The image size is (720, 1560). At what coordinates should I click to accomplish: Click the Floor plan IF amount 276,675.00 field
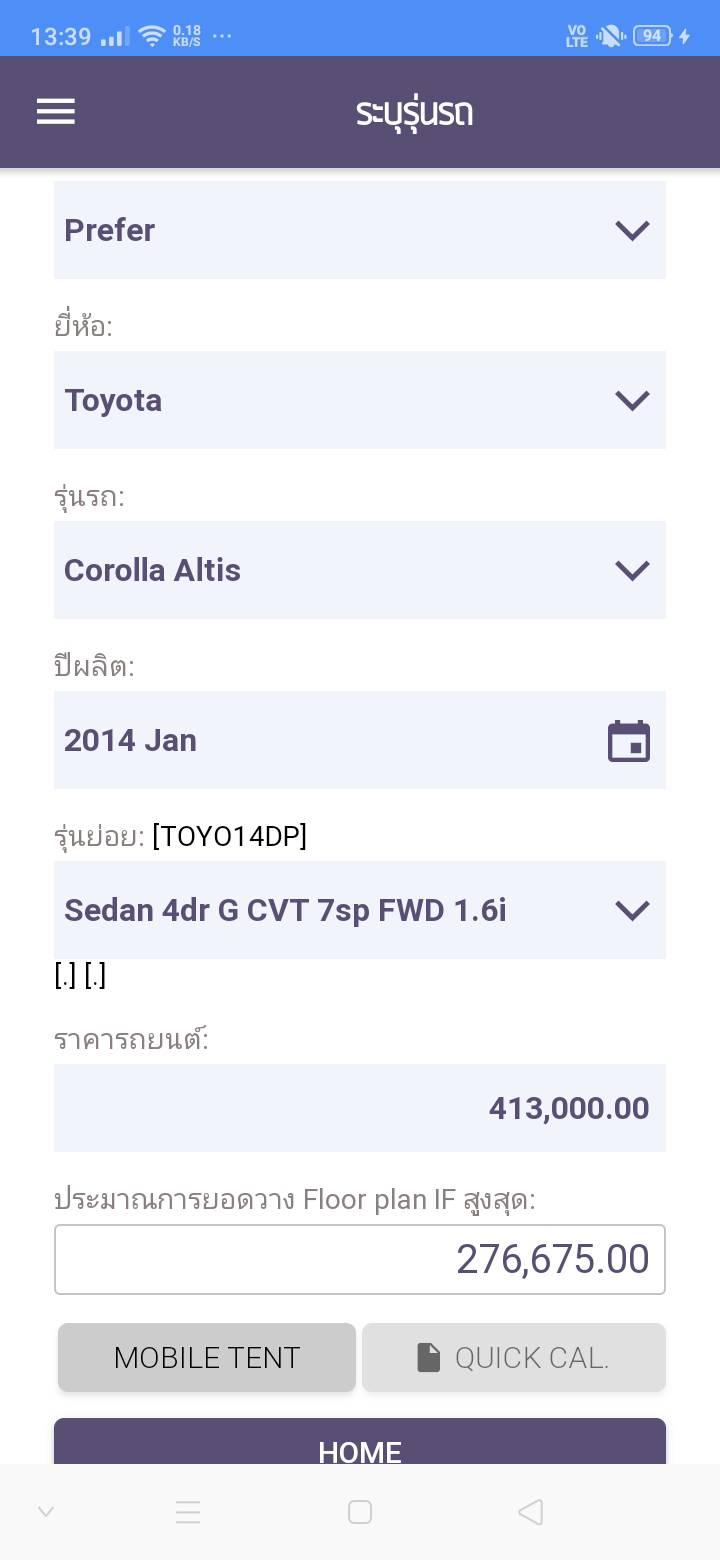click(360, 1259)
